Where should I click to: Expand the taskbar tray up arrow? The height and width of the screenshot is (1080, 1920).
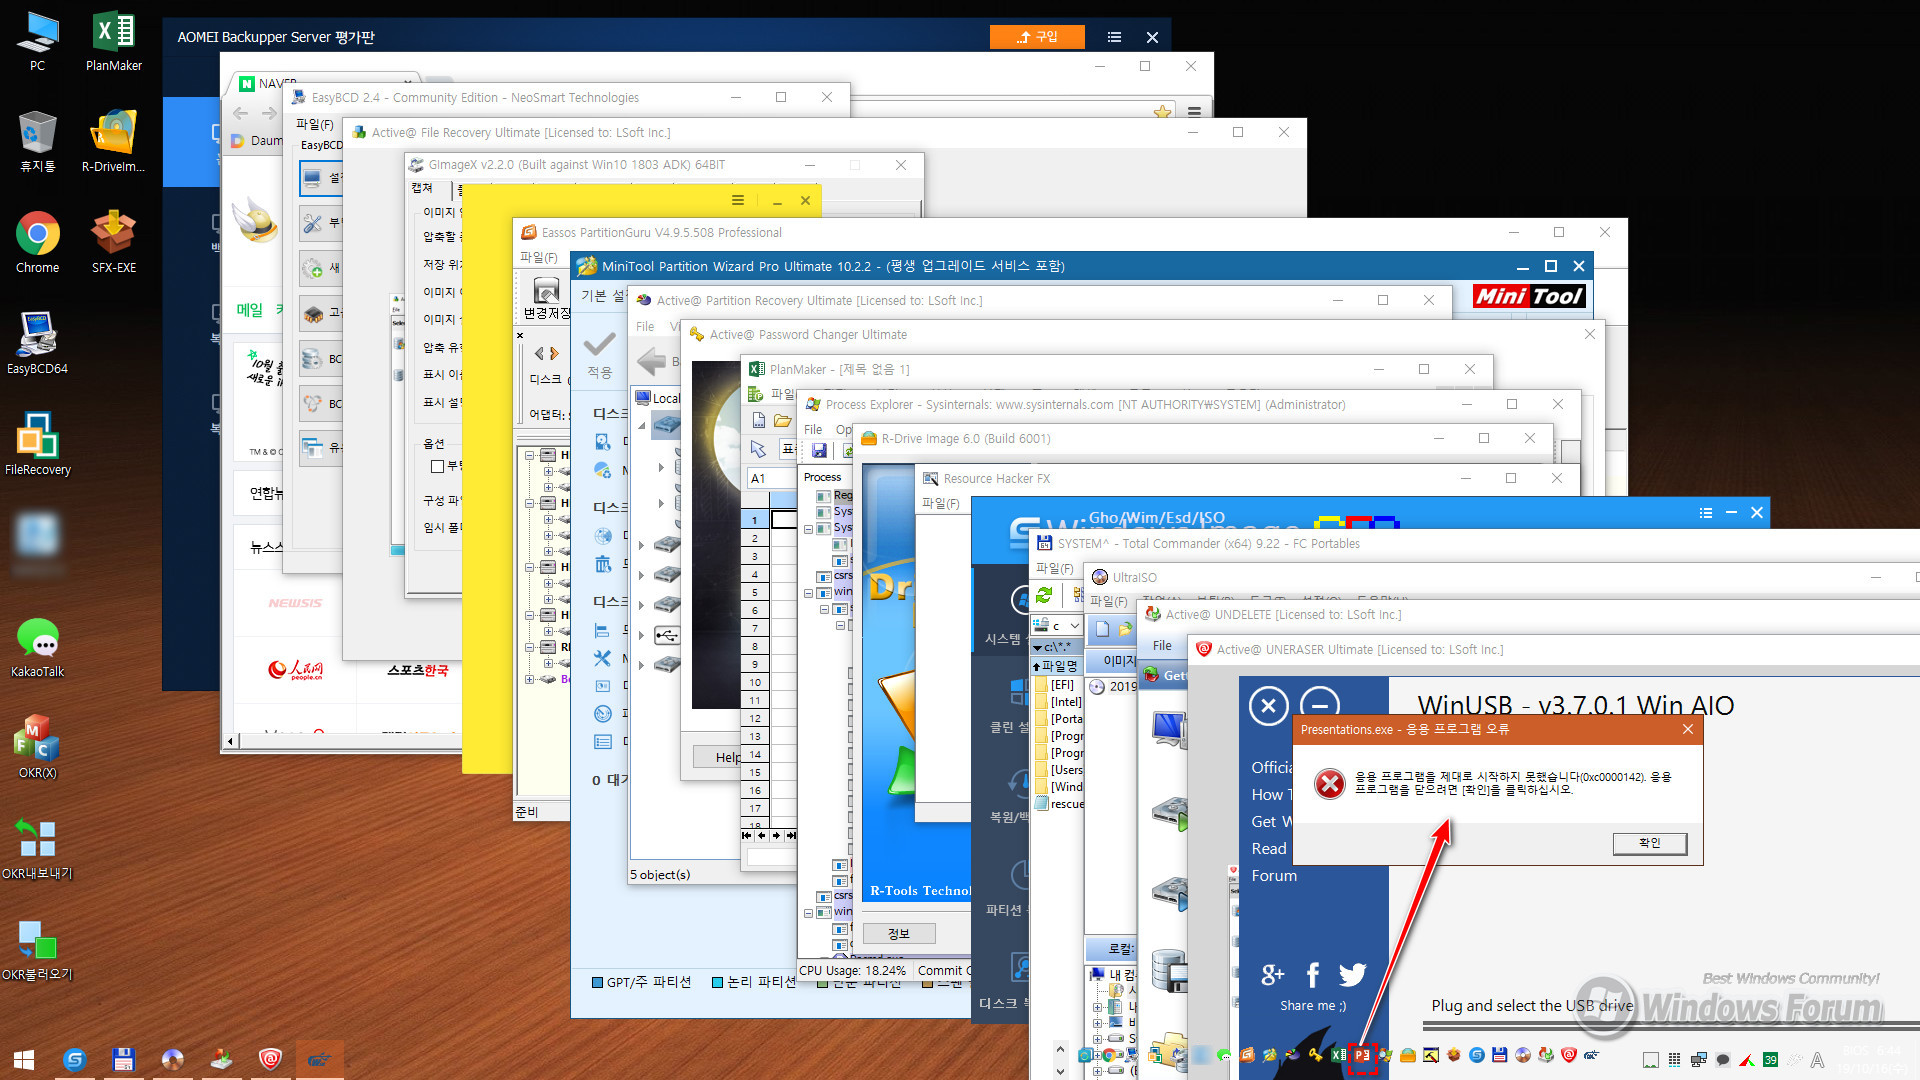(1060, 1049)
